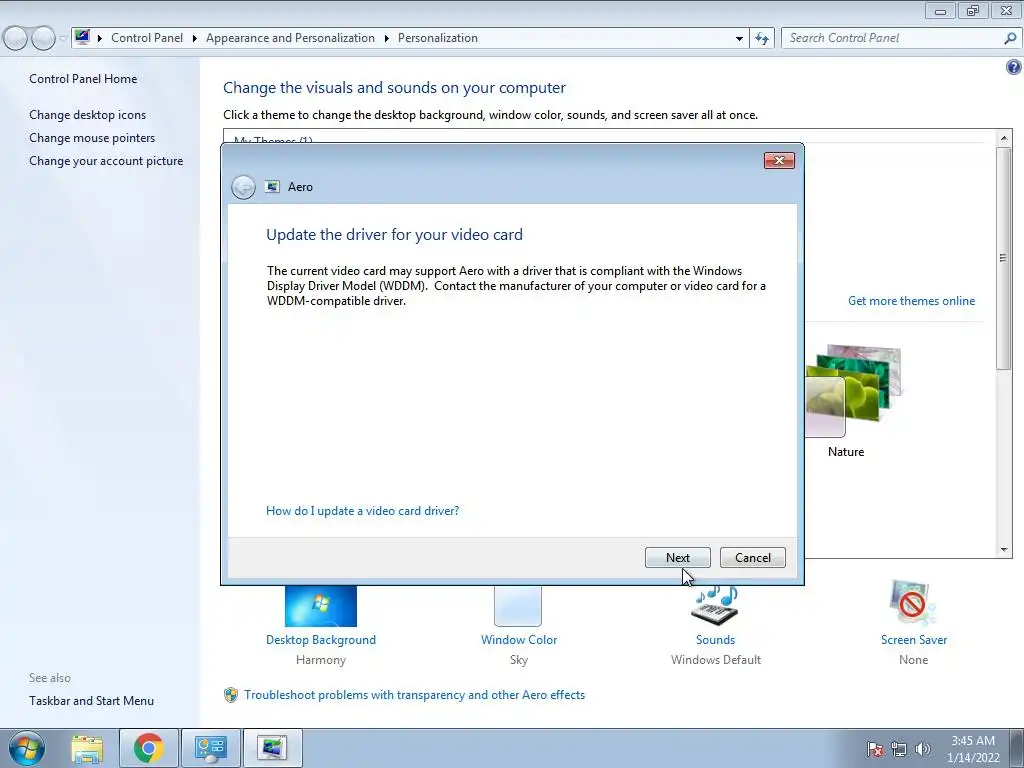The width and height of the screenshot is (1024, 768).
Task: Click the address bar Personalization icon
Action: pyautogui.click(x=82, y=37)
